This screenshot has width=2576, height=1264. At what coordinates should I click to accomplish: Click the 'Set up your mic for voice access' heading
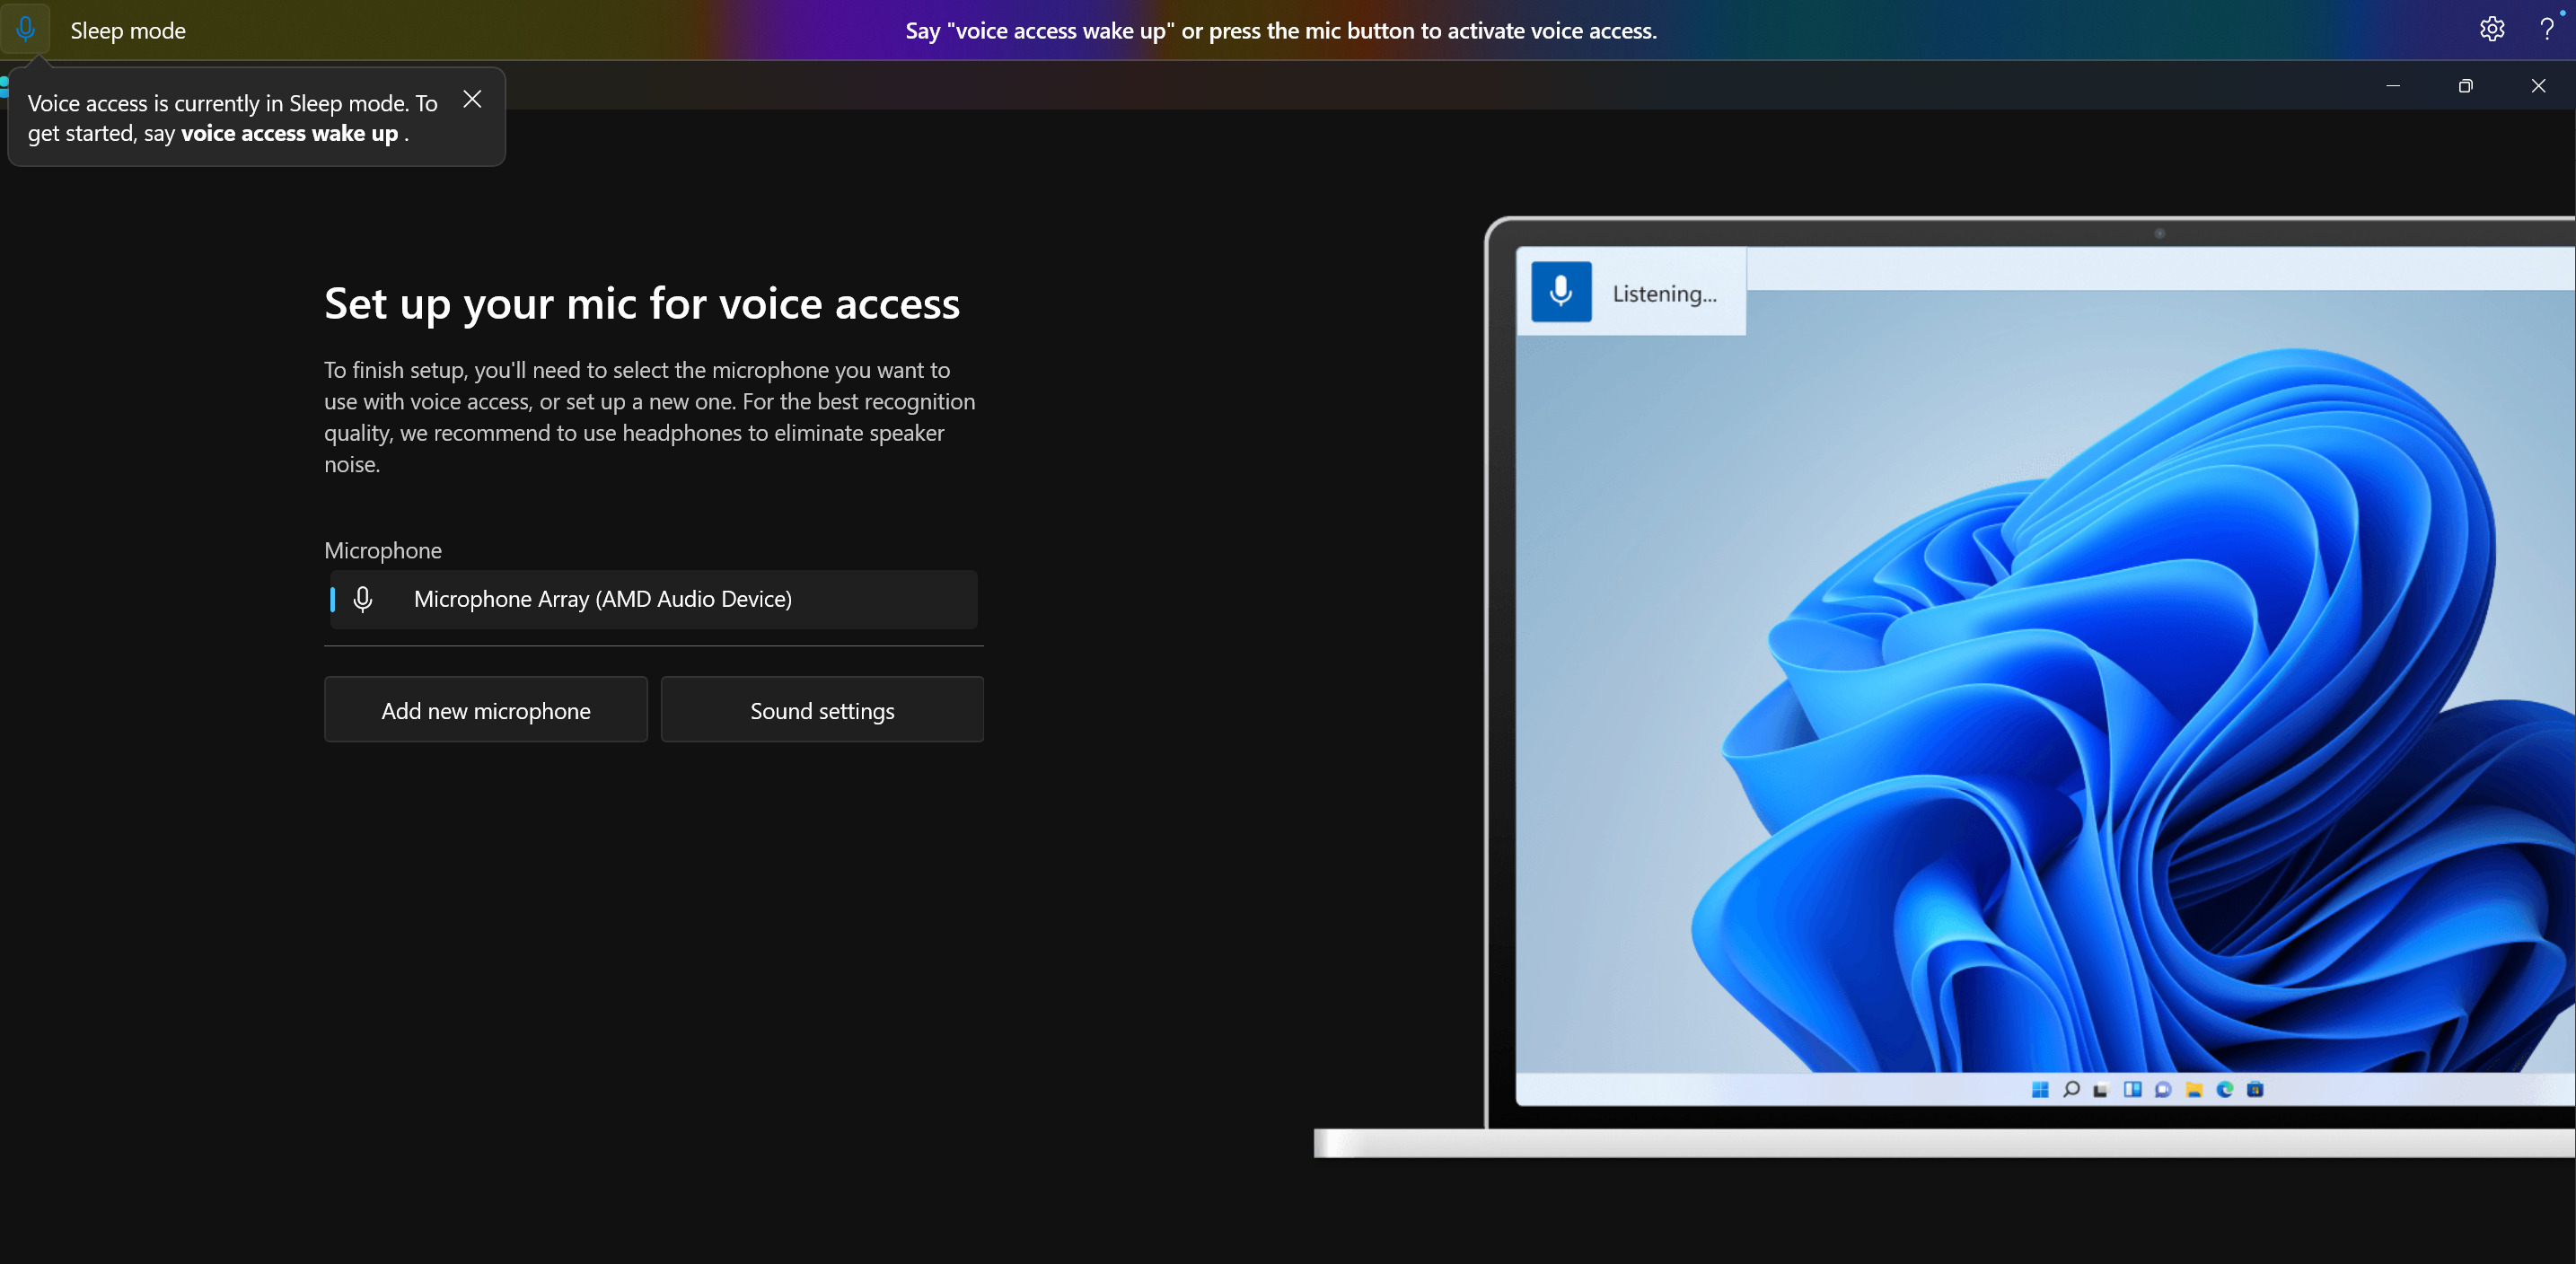[642, 303]
